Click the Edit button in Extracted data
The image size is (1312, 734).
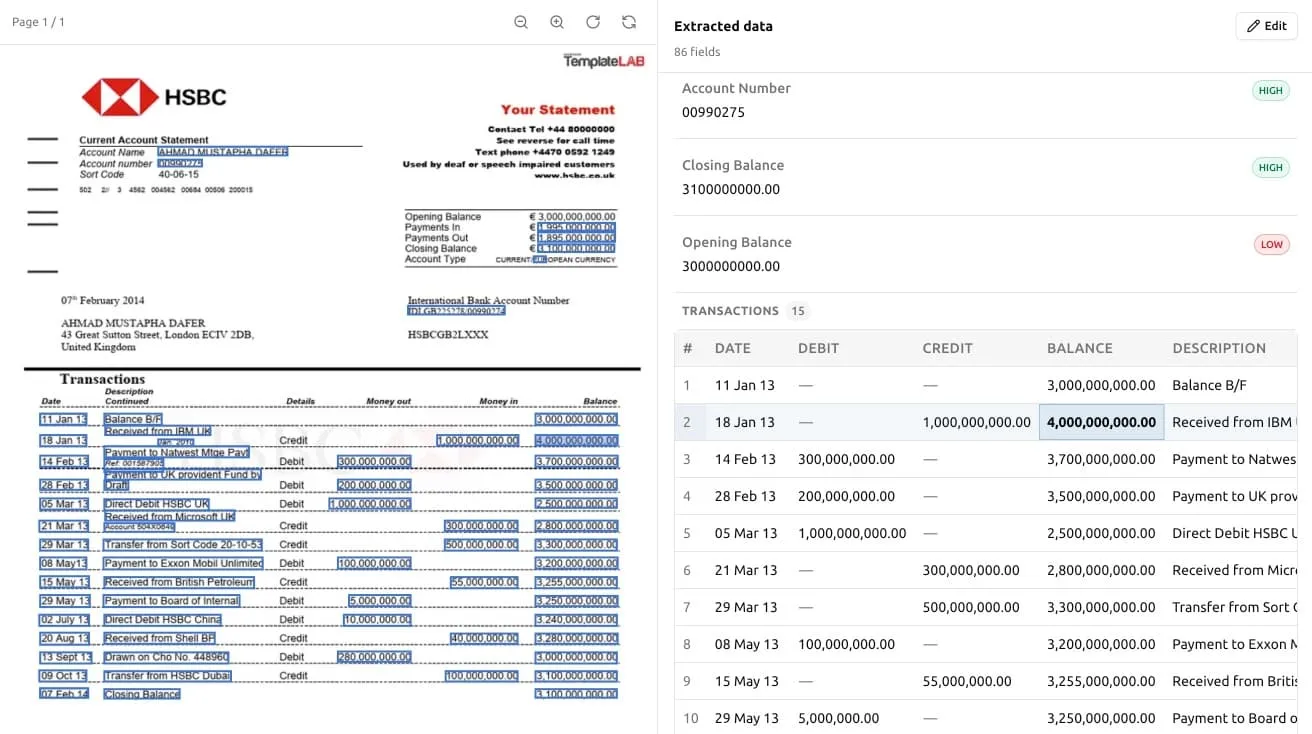tap(1267, 26)
